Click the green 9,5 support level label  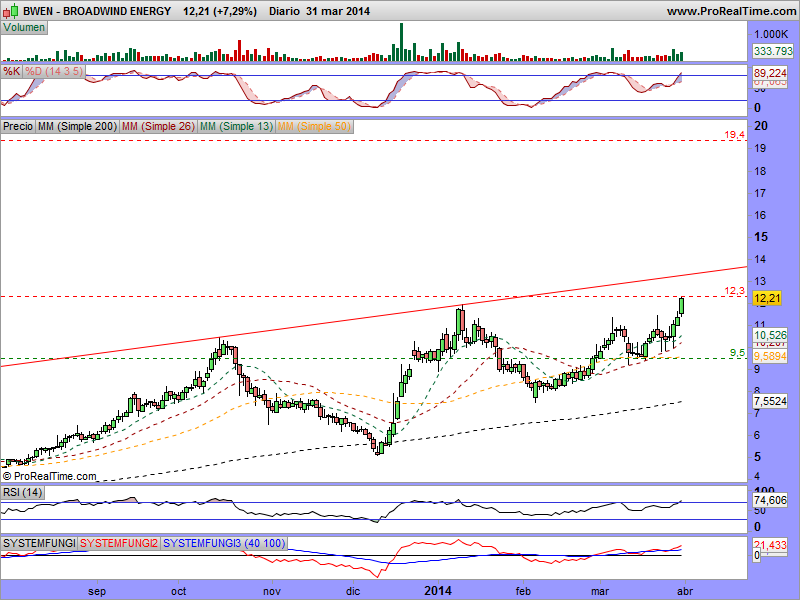737,353
